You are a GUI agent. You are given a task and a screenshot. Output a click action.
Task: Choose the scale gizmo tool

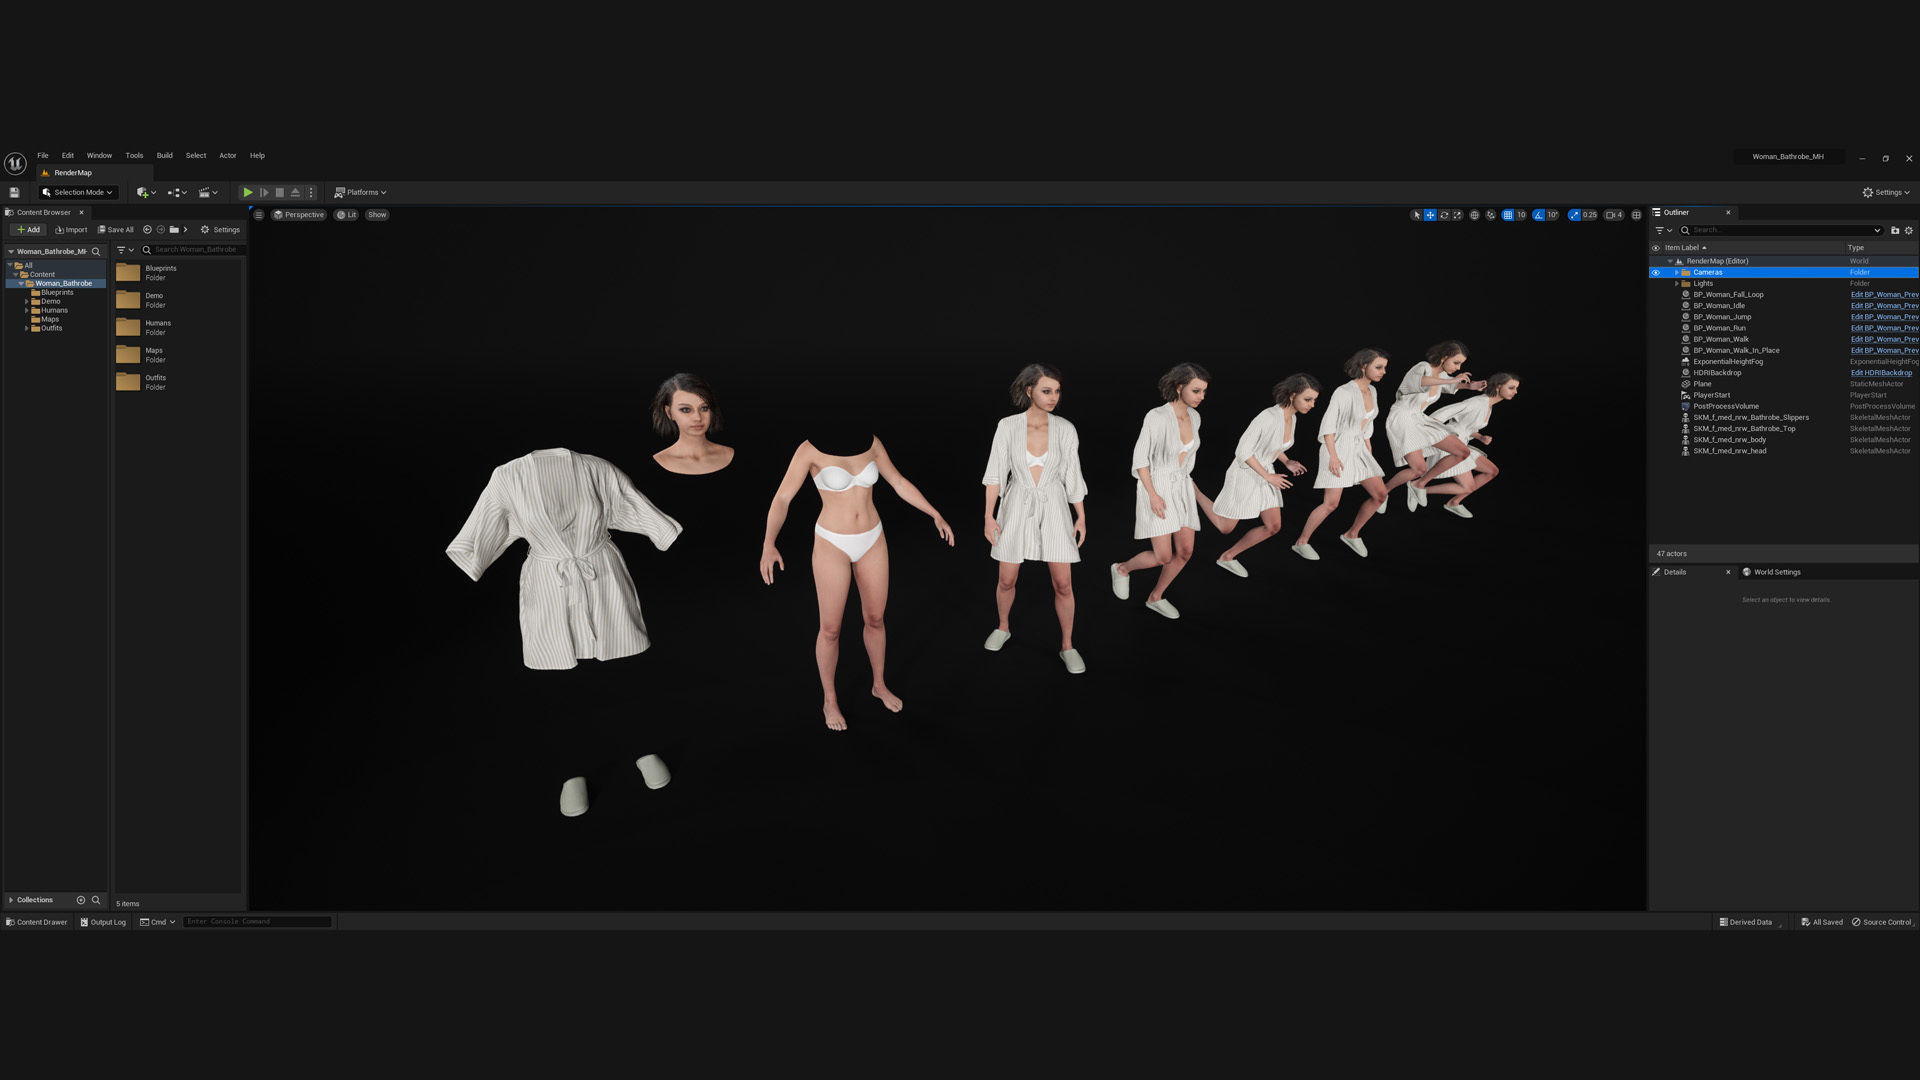coord(1457,214)
